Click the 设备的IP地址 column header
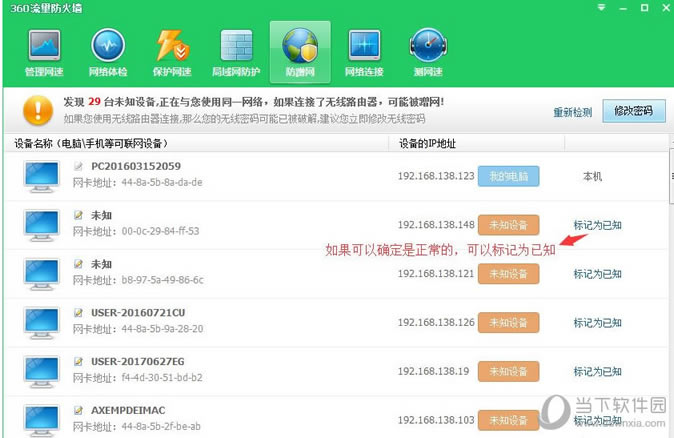 pyautogui.click(x=477, y=143)
